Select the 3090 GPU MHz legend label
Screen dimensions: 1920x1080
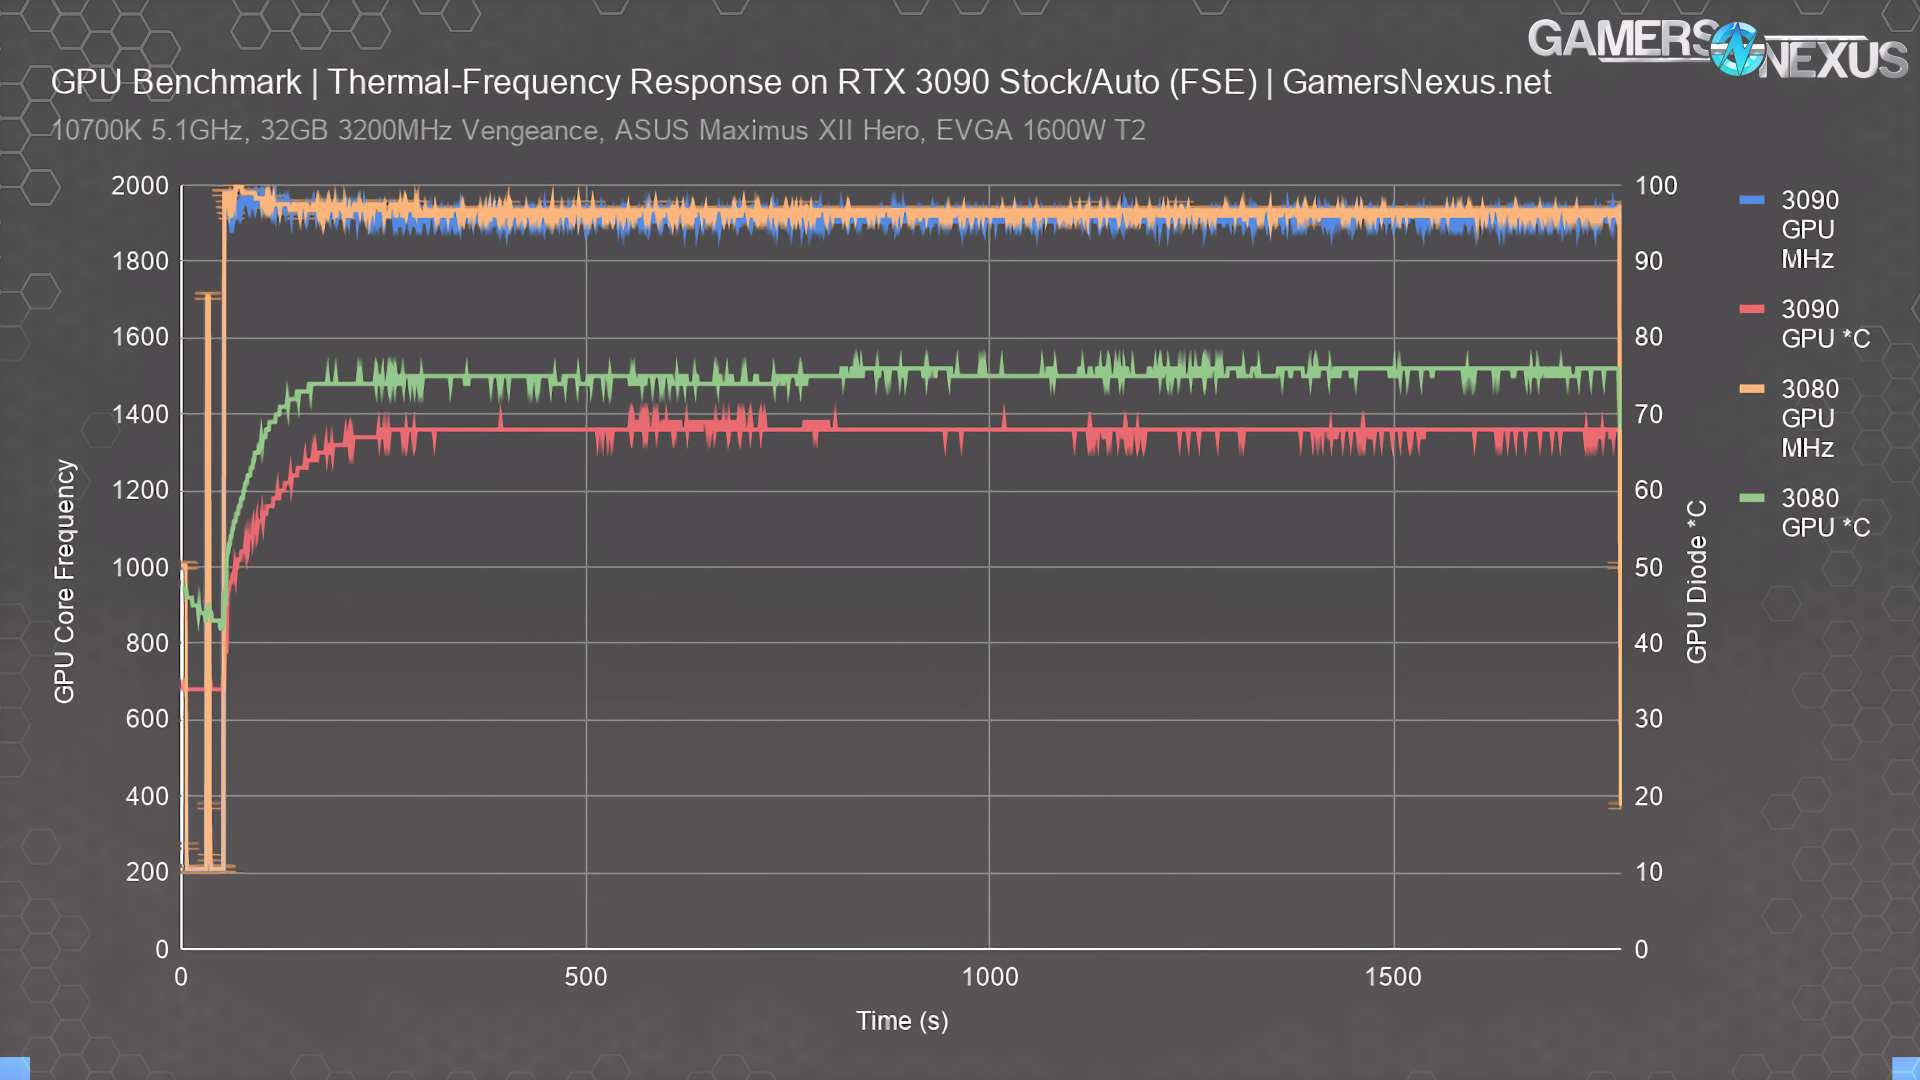pyautogui.click(x=1809, y=229)
